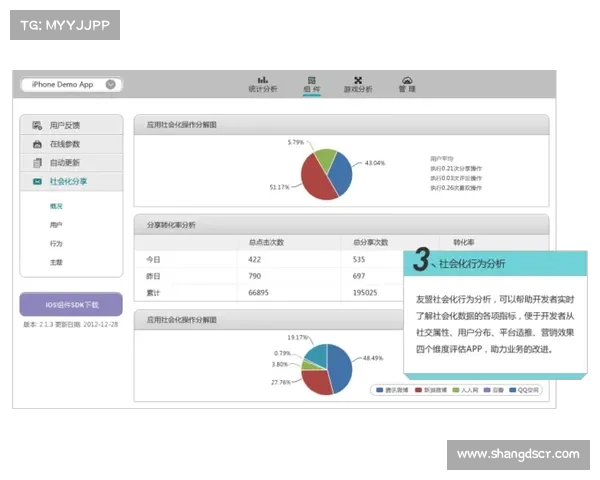The width and height of the screenshot is (600, 480).
Task: Download the iOS组件SDK
Action: coord(71,305)
